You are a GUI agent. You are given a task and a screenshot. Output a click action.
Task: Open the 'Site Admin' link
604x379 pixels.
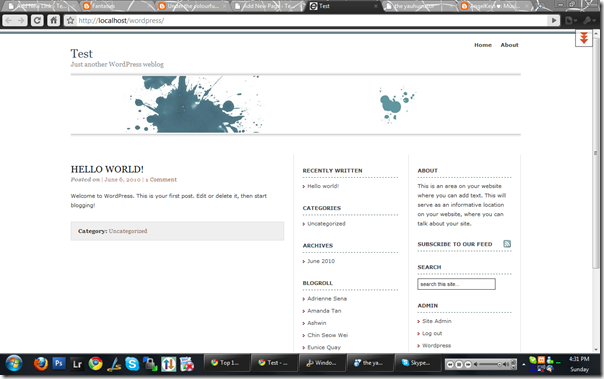tap(436, 321)
